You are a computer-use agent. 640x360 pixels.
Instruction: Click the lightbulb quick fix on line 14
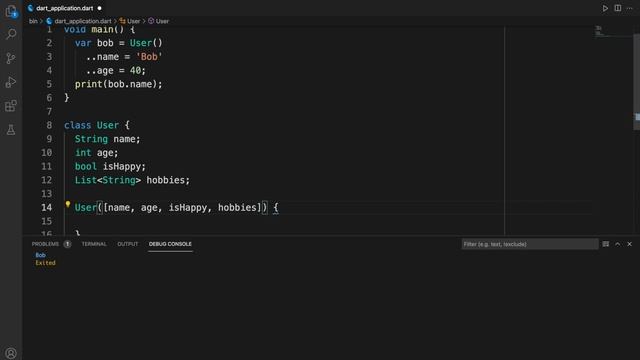coord(68,204)
